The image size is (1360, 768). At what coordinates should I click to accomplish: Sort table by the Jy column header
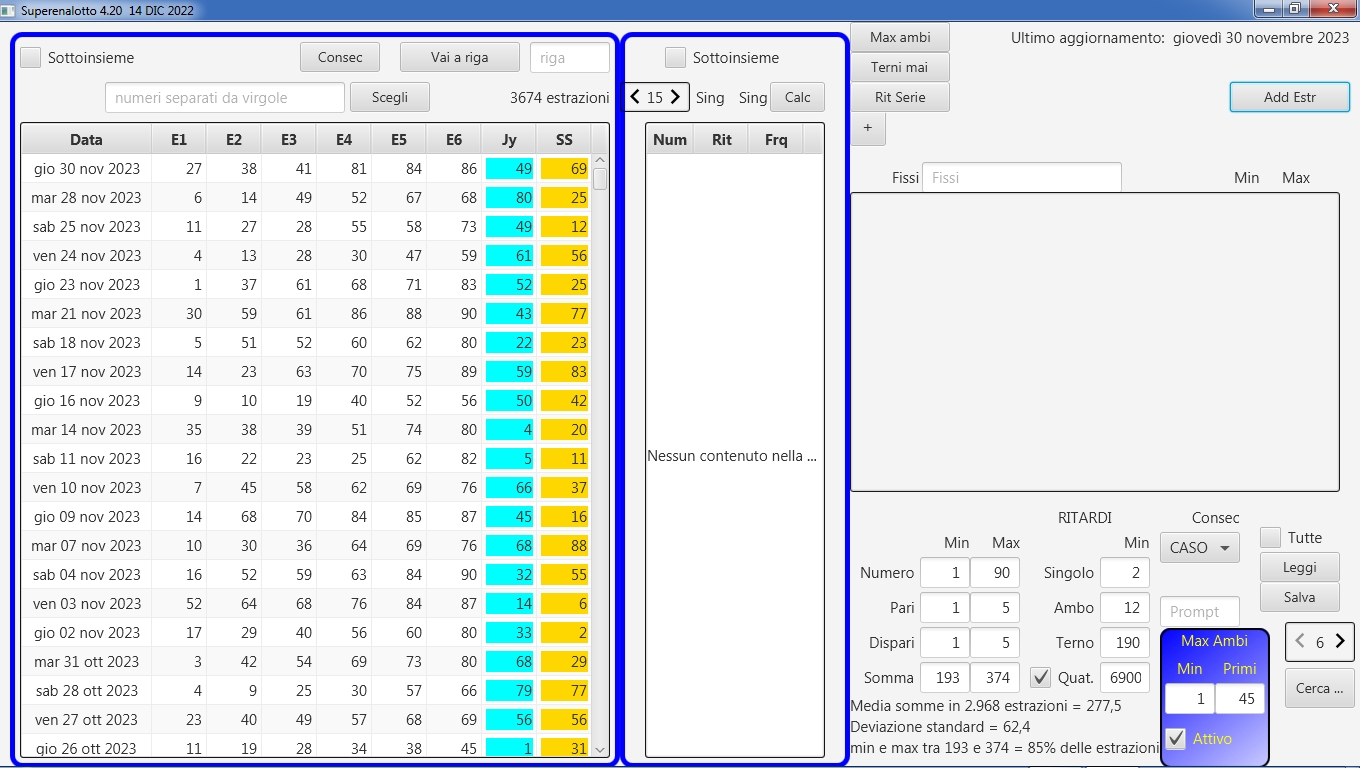509,140
